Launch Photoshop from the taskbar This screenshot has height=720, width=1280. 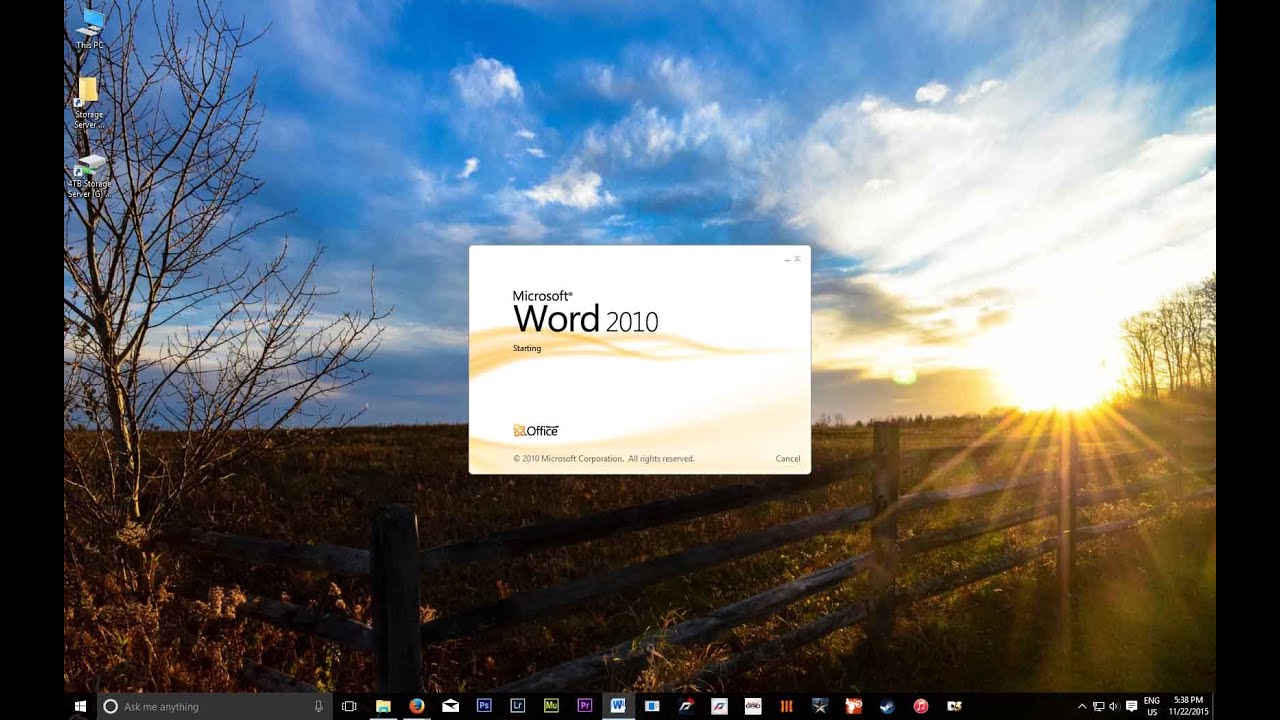pyautogui.click(x=484, y=706)
